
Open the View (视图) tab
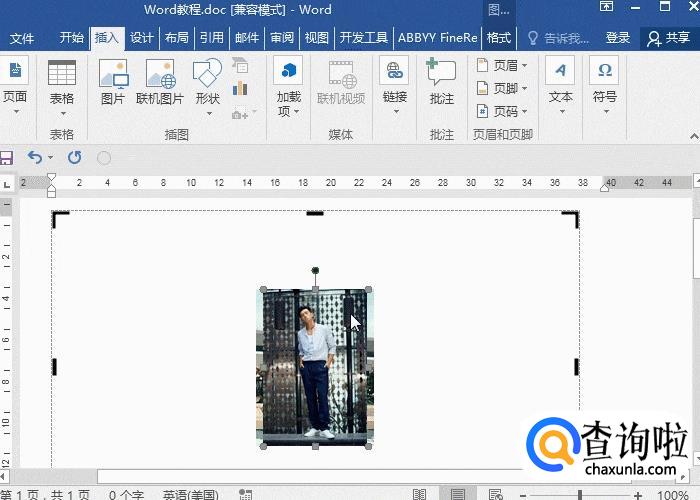pos(317,38)
